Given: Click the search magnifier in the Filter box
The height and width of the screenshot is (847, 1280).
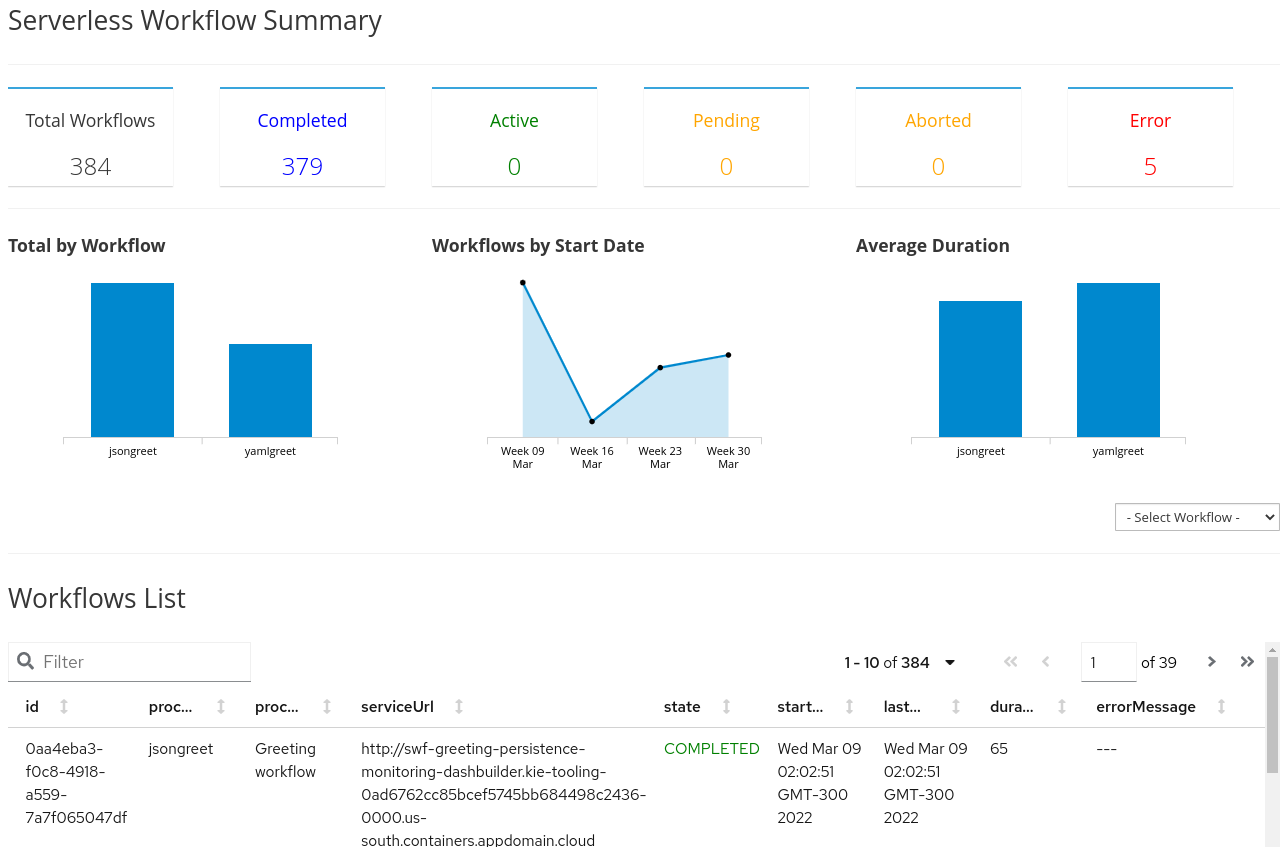Looking at the screenshot, I should tap(25, 661).
